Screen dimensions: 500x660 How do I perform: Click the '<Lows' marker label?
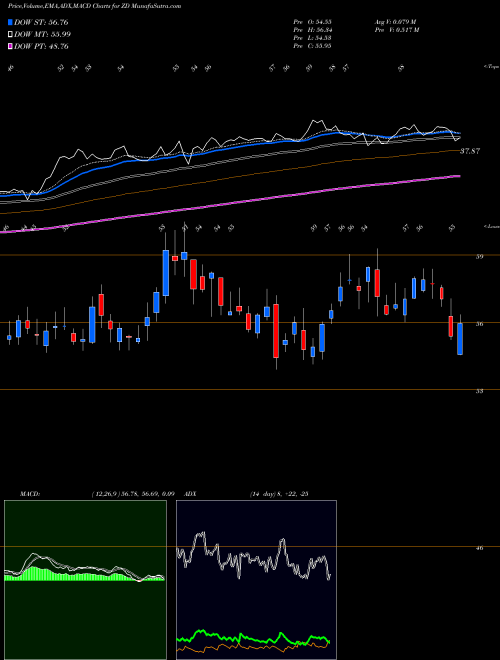491,227
